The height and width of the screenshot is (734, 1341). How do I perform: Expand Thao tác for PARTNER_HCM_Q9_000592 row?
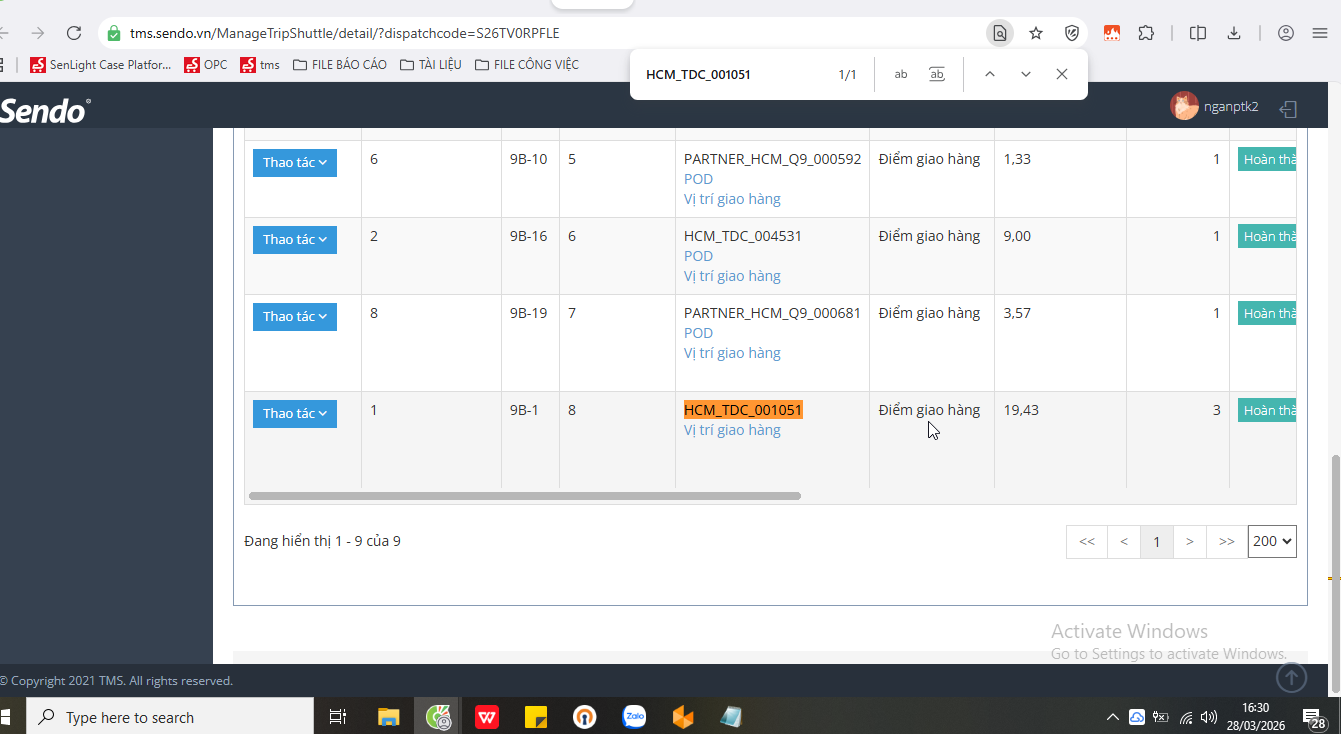tap(295, 163)
